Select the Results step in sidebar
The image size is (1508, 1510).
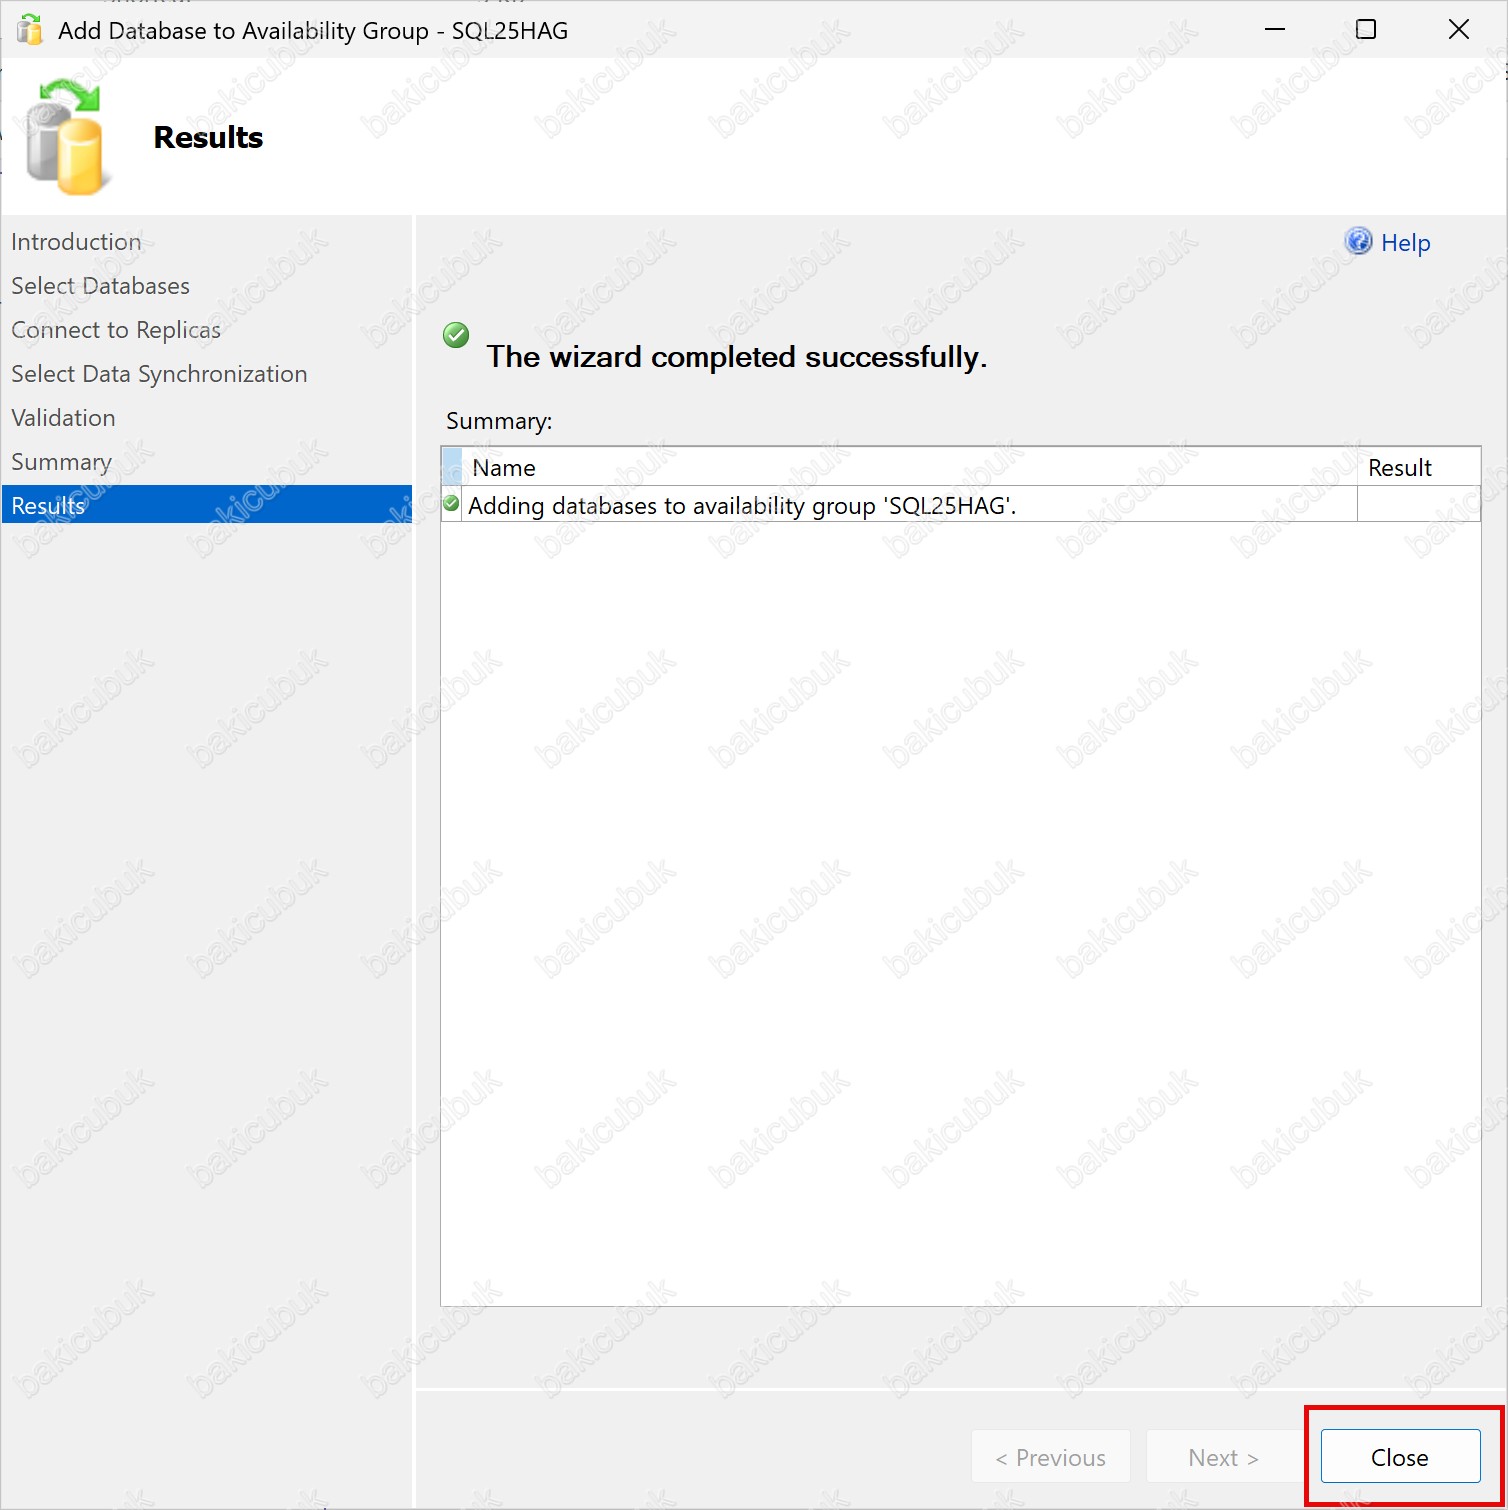coord(48,506)
